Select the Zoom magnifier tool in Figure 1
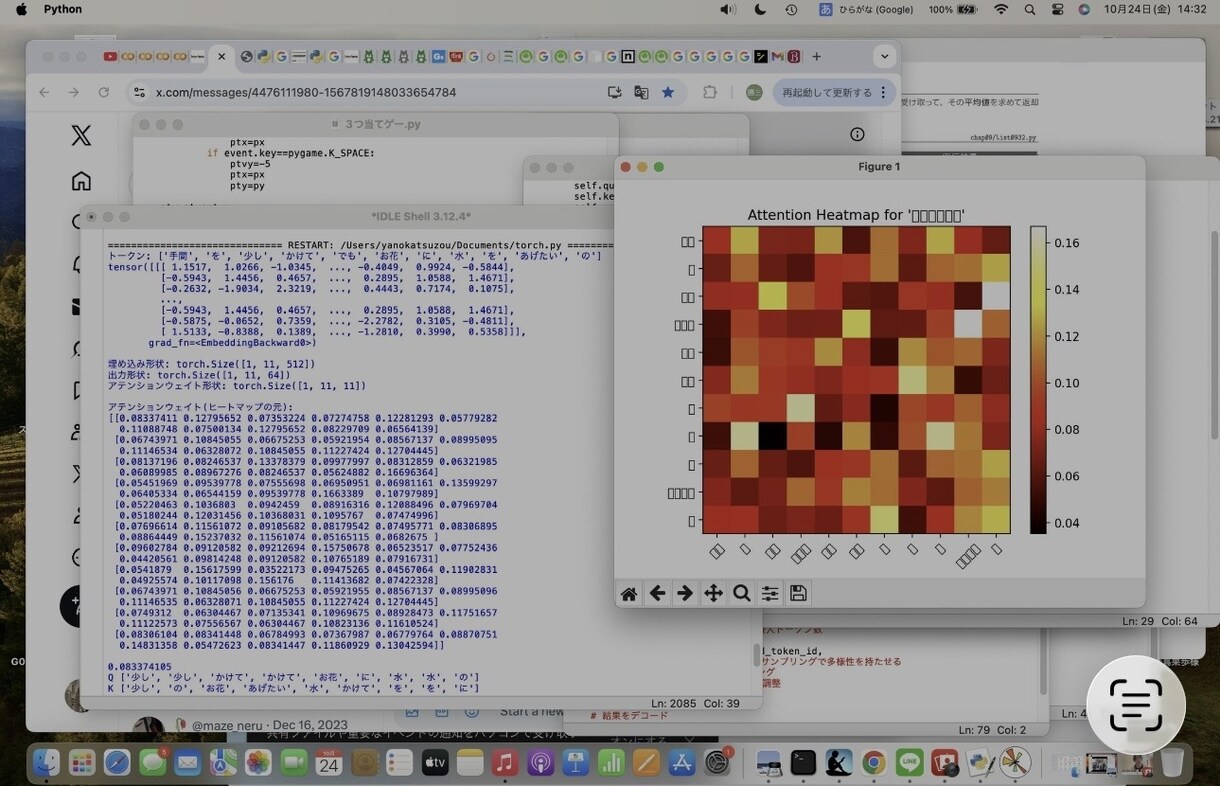This screenshot has width=1220, height=786. [741, 593]
